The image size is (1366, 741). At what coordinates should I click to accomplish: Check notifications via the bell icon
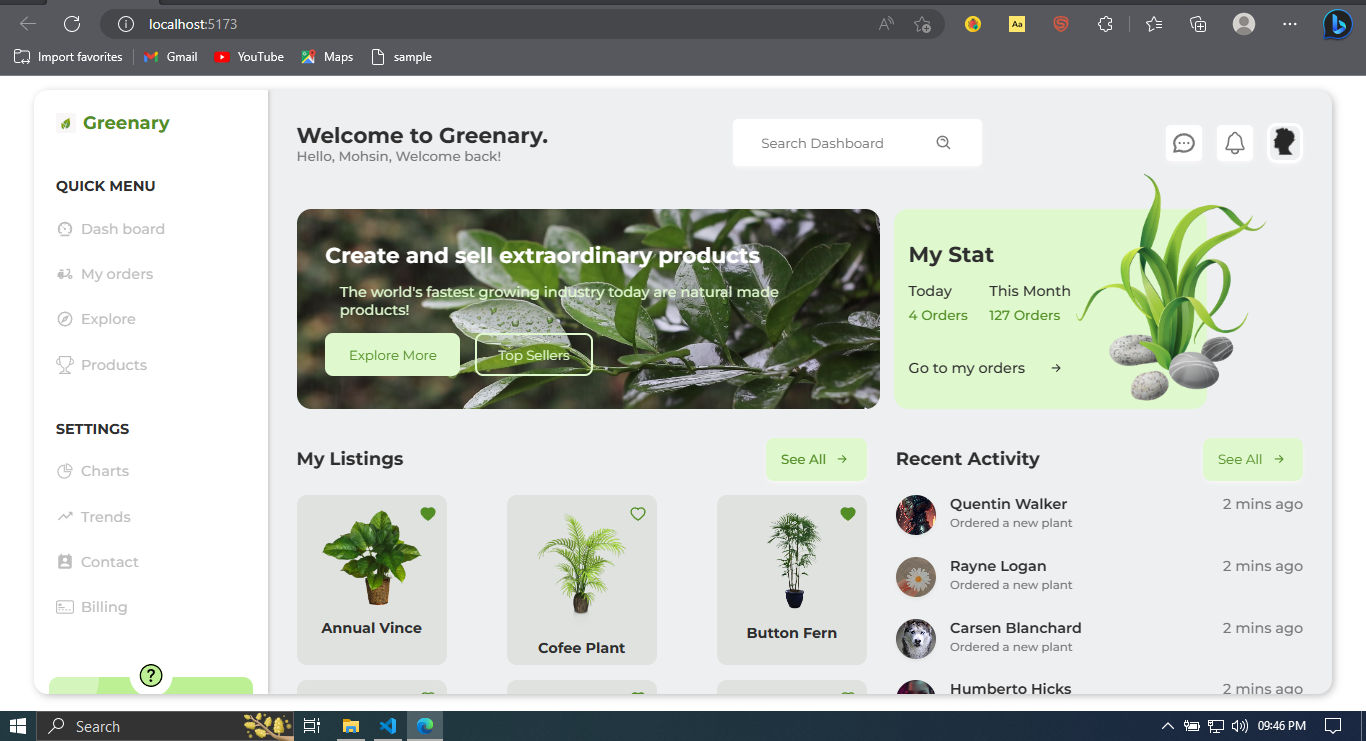coord(1234,142)
